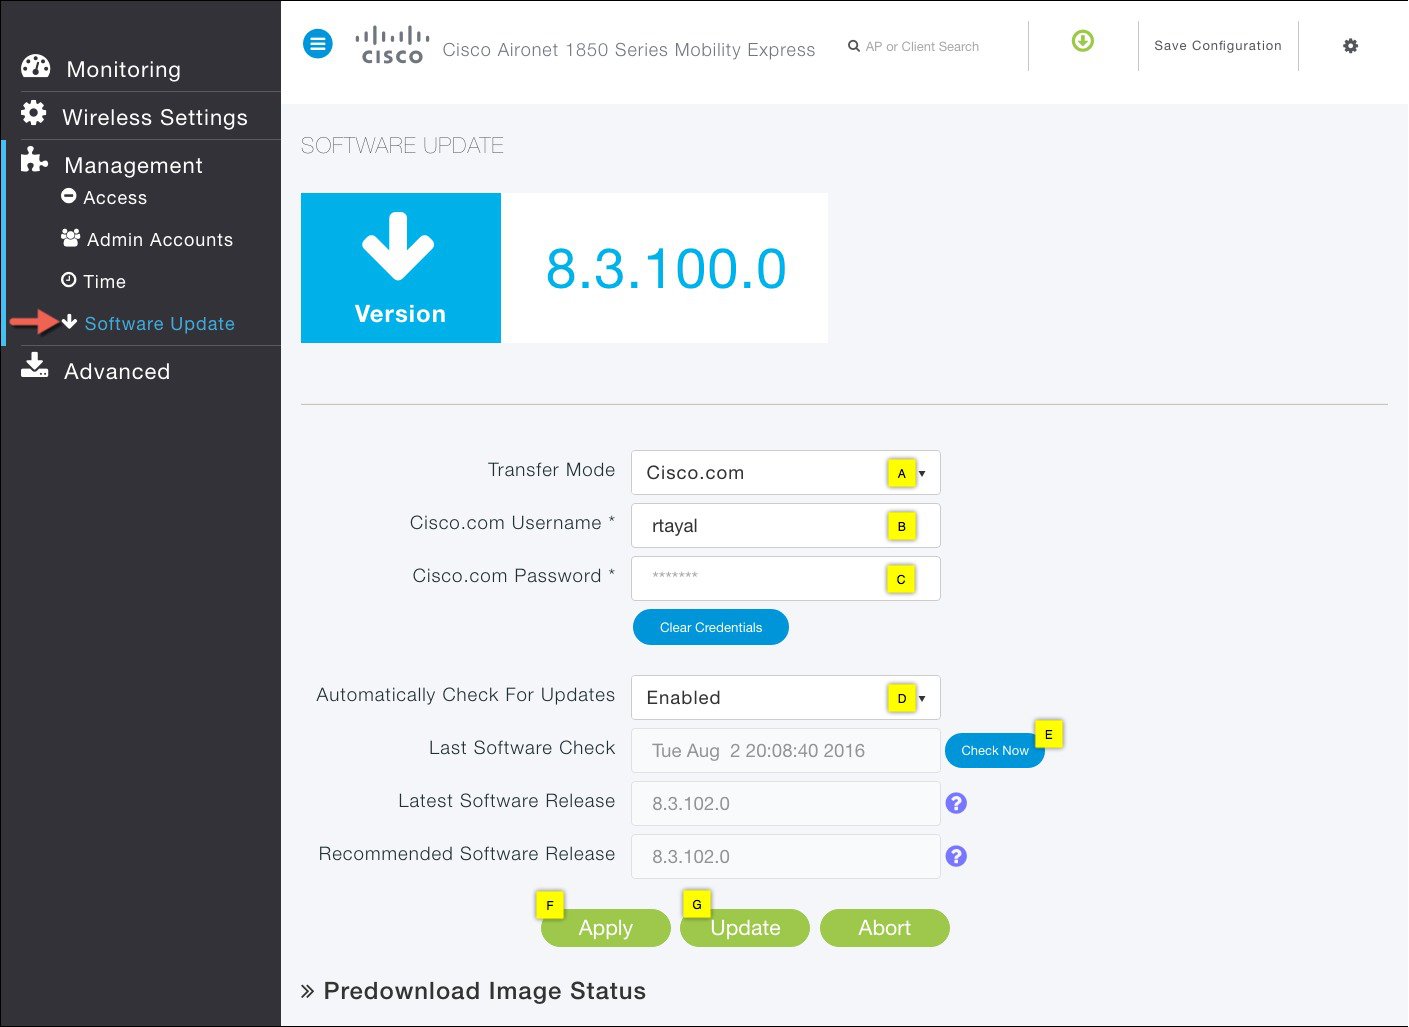Screen dimensions: 1409x1027
Task: Click help icon beside Recommended Software Release
Action: pos(956,856)
